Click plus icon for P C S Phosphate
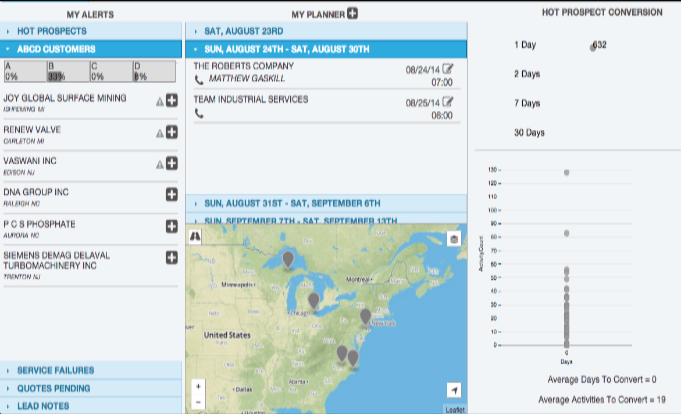Screen dimensions: 681x415 coord(172,226)
